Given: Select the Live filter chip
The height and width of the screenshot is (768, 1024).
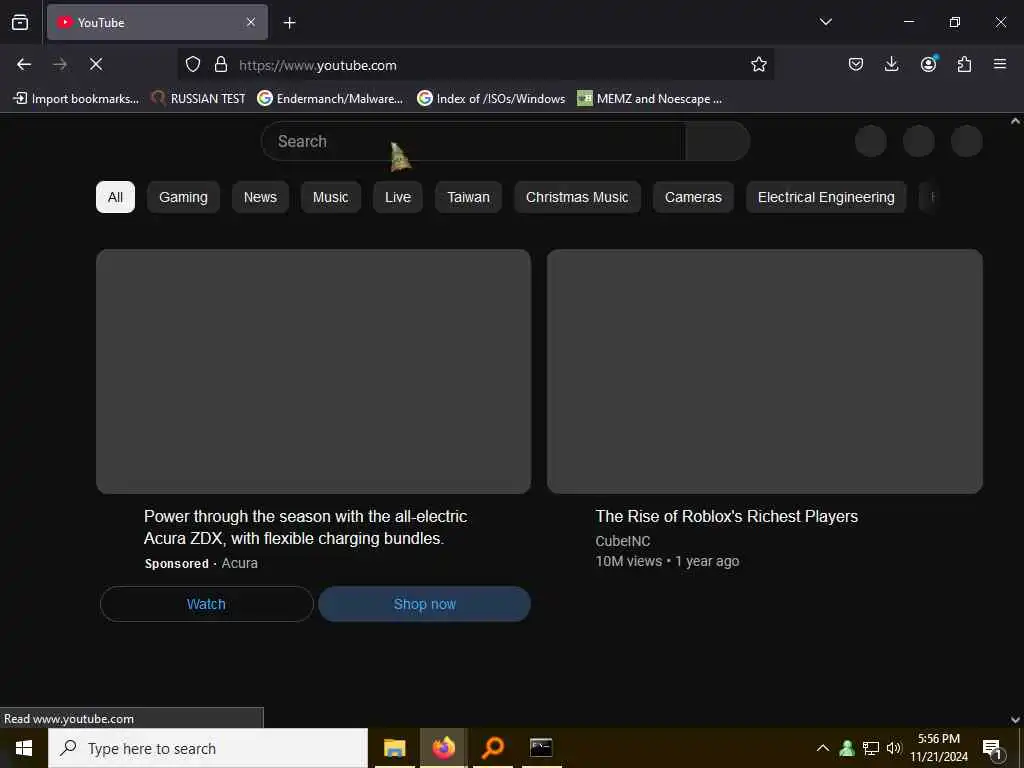Looking at the screenshot, I should pos(398,197).
